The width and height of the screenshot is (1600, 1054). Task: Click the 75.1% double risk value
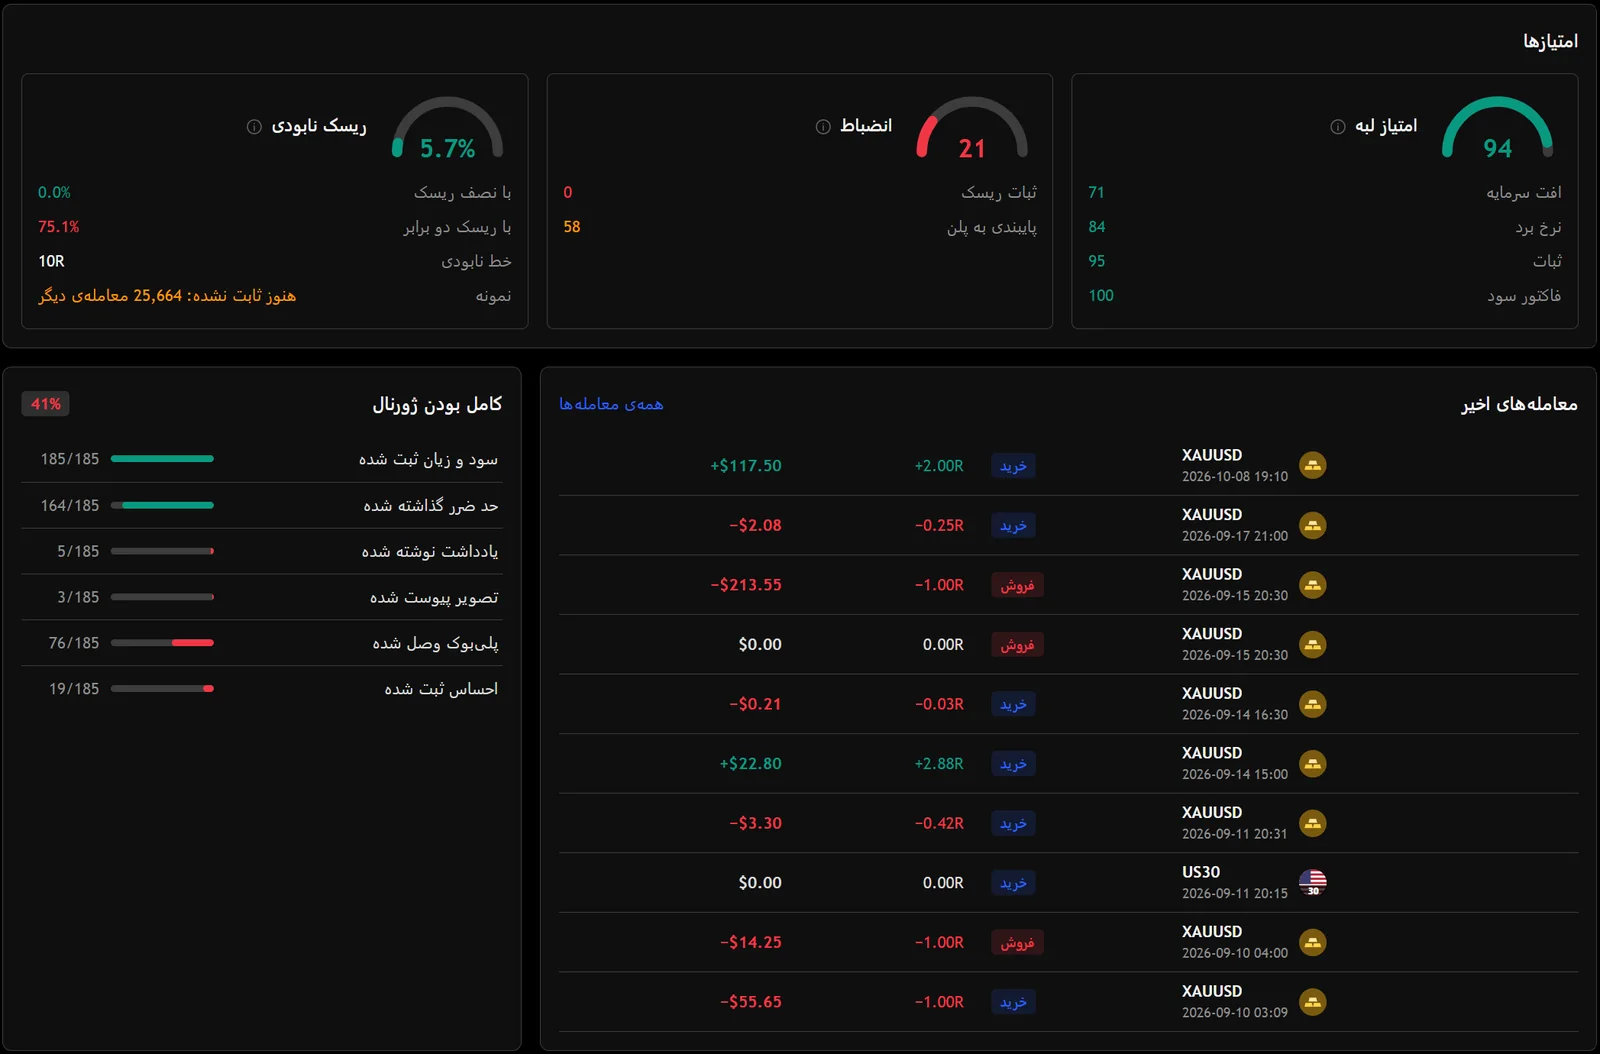point(58,227)
